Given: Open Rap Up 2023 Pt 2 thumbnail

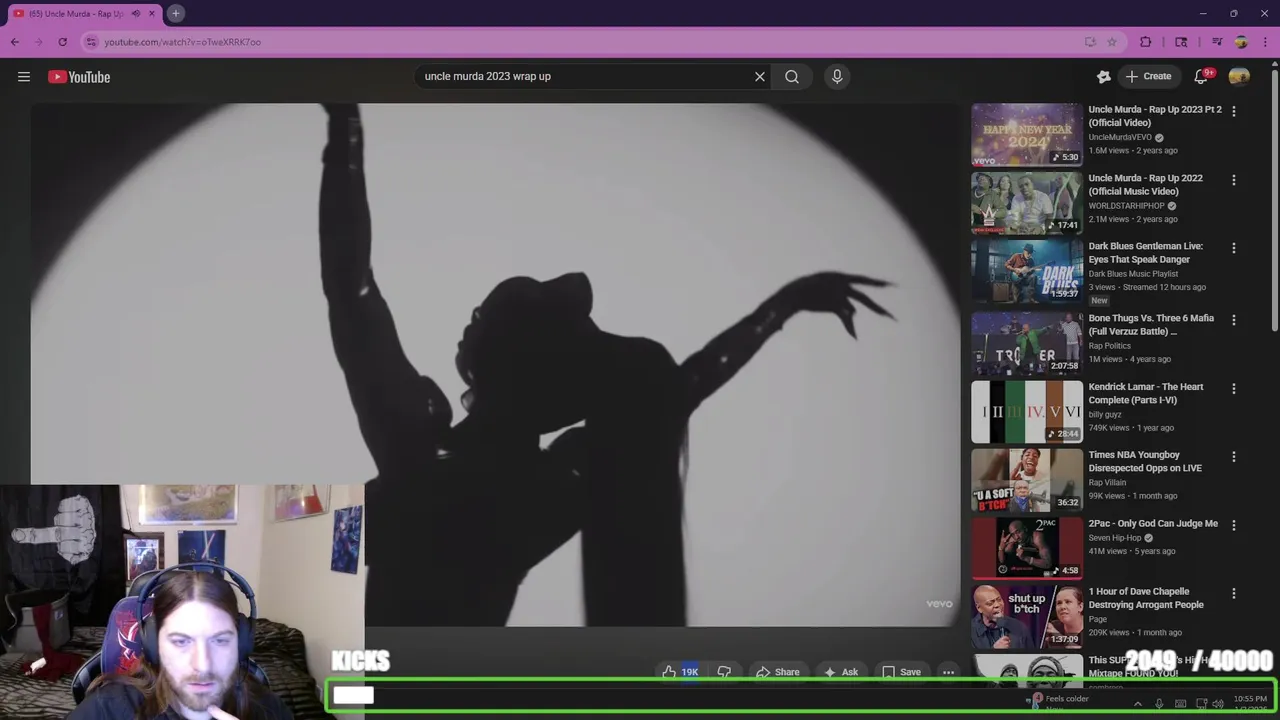Looking at the screenshot, I should [x=1027, y=134].
